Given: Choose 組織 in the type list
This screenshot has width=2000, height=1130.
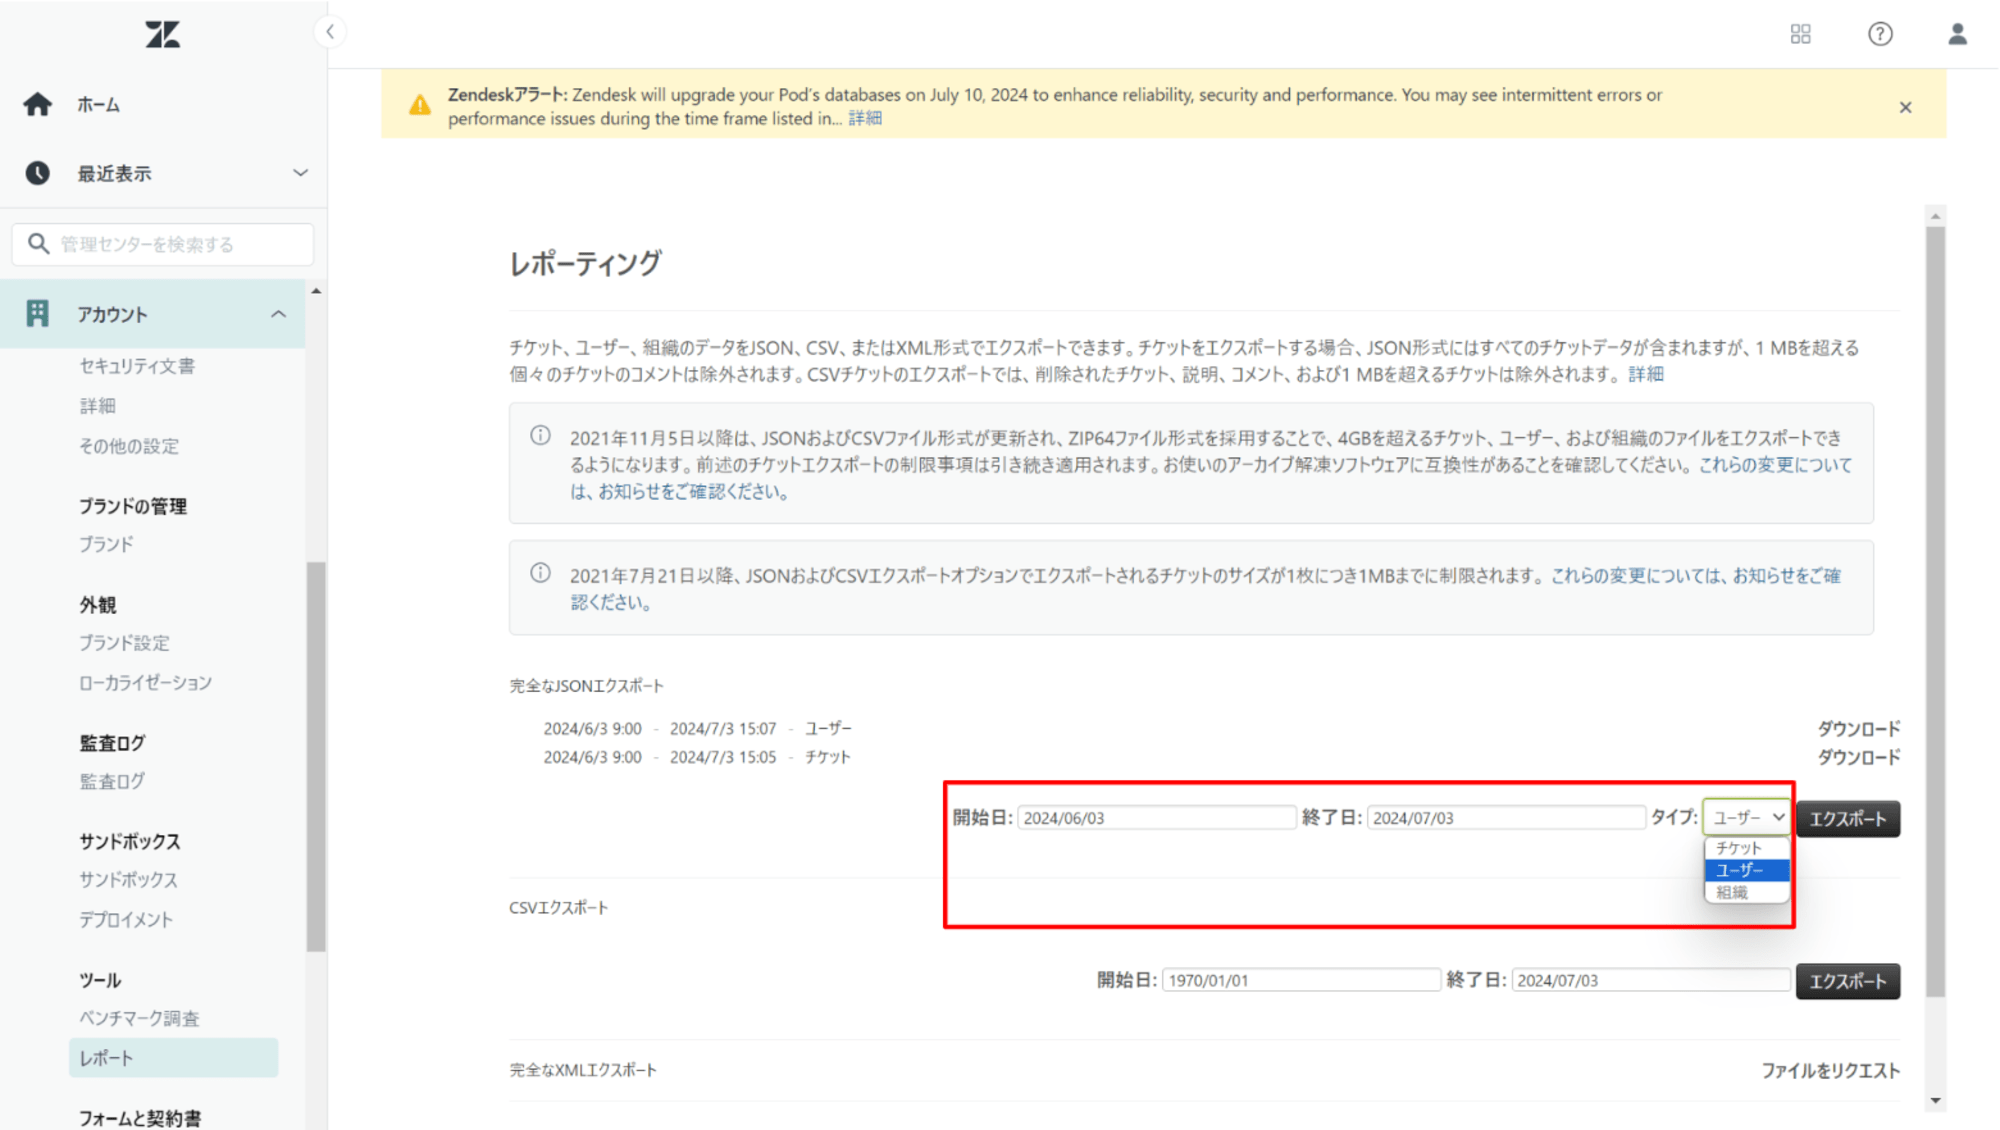Looking at the screenshot, I should [x=1746, y=892].
